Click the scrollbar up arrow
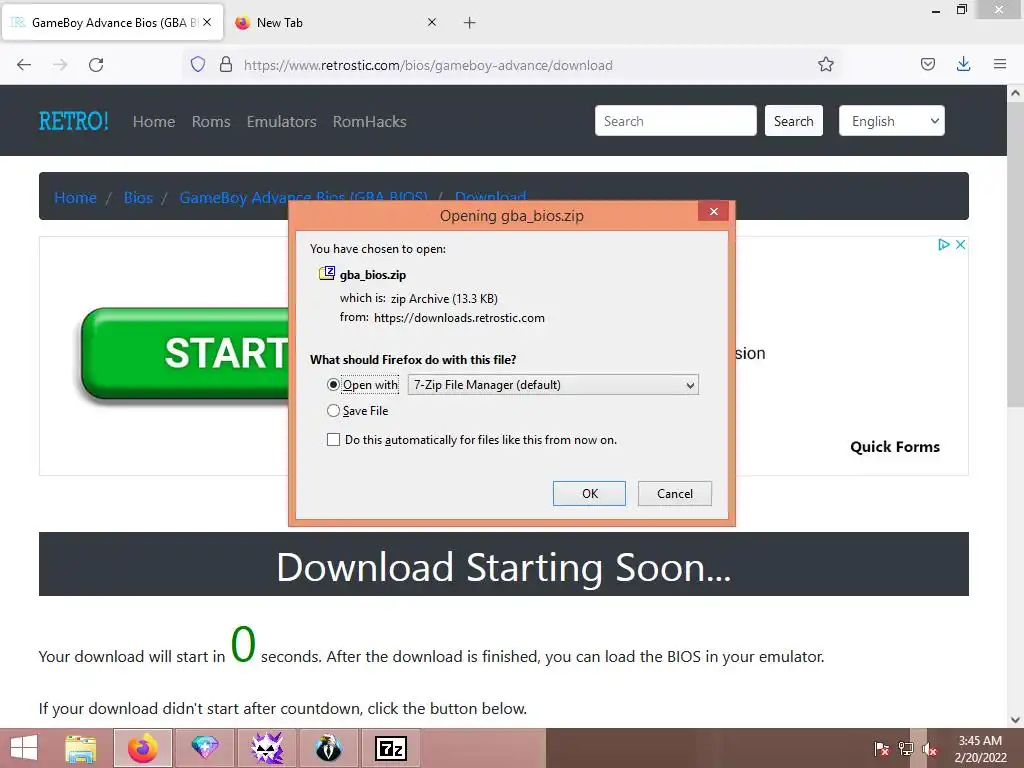Screen dimensions: 1024x768 pos(1015,93)
